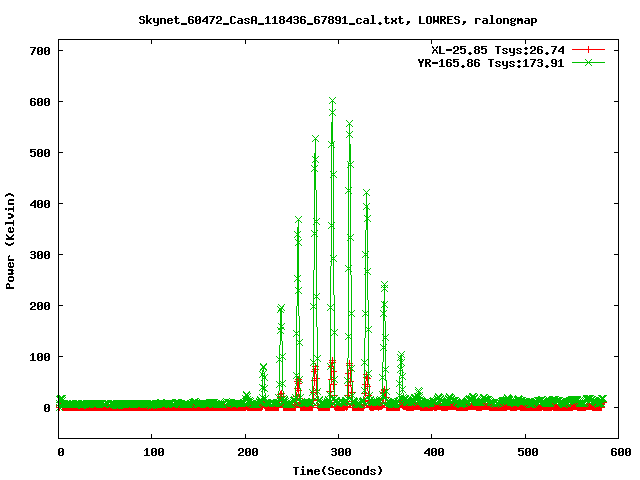Click legend entry 'XL-25.85 Tsys:26.74'
The height and width of the screenshot is (480, 640).
[x=498, y=50]
